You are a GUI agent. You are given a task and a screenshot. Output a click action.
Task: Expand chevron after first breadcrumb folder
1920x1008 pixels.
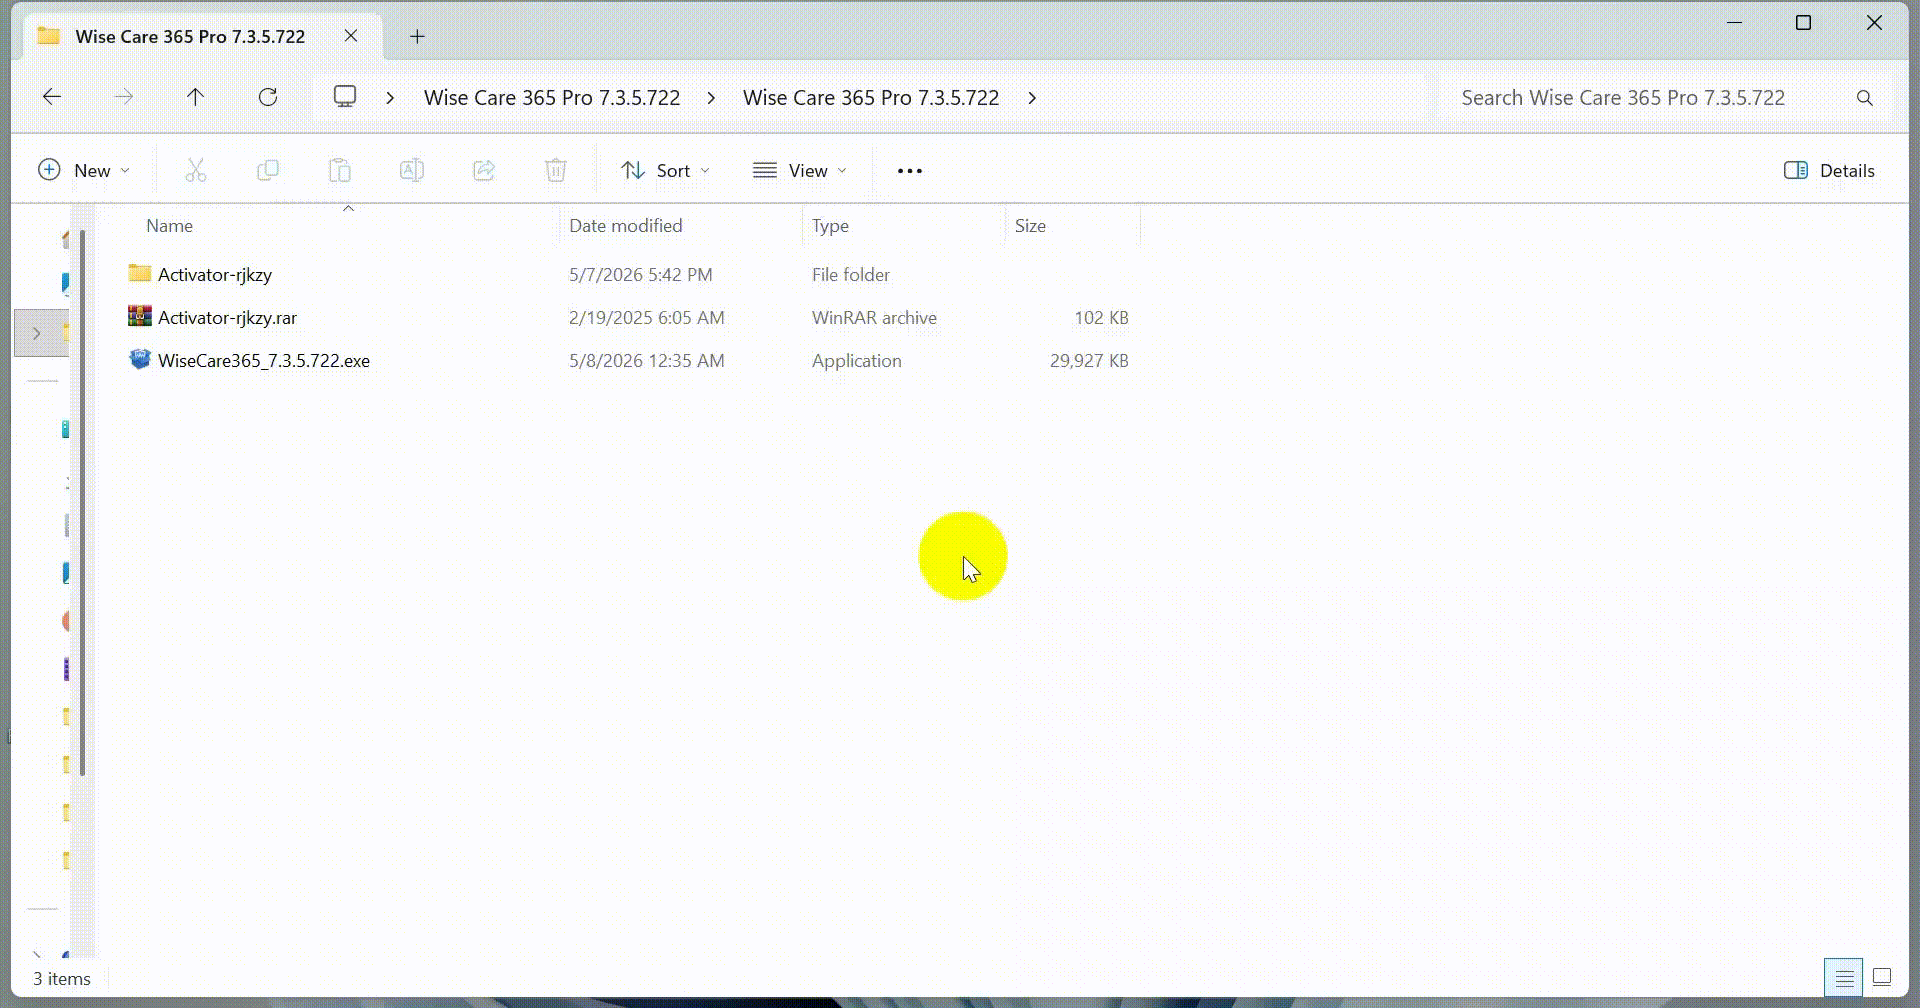[711, 98]
